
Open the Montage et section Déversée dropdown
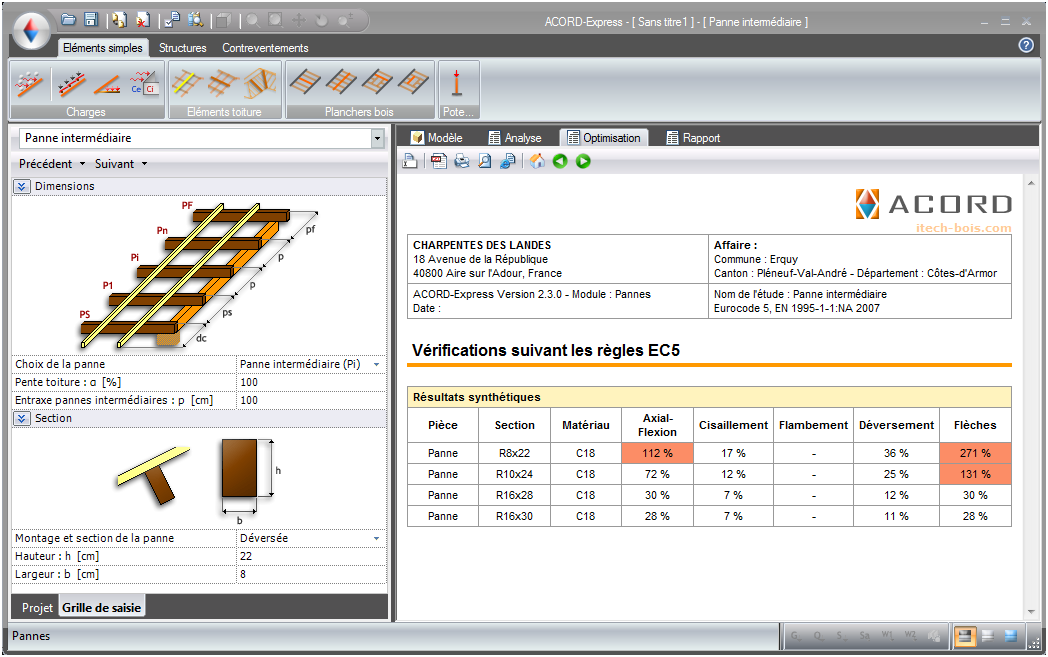(376, 538)
